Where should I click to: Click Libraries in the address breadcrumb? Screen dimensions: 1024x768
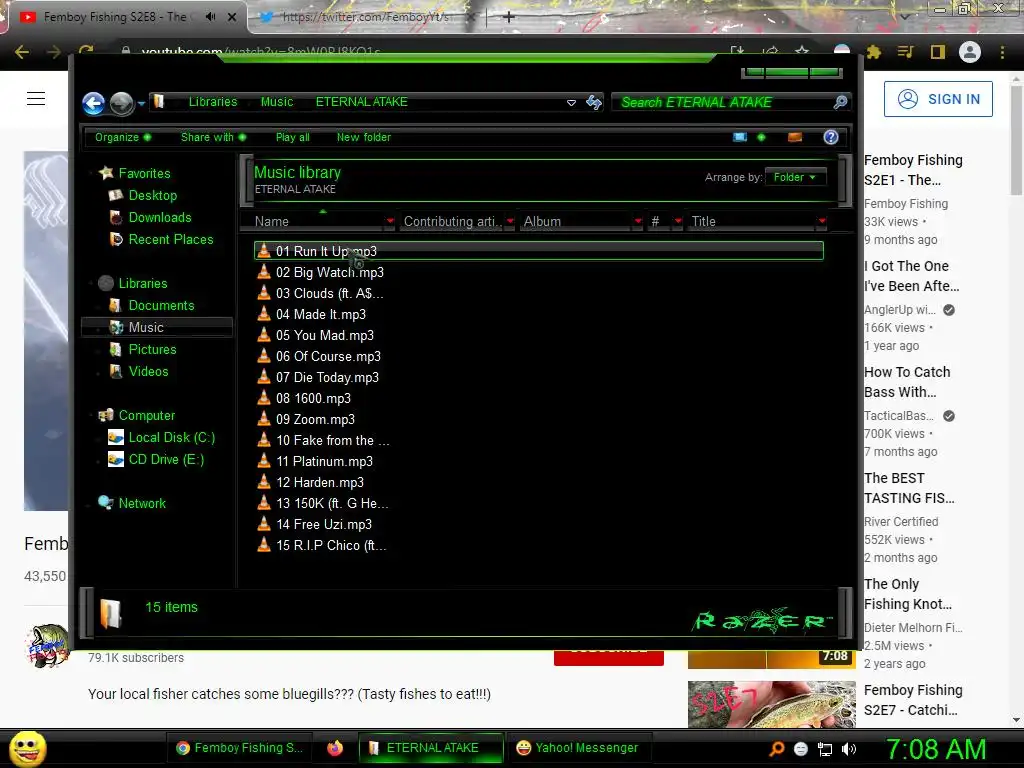(x=213, y=102)
